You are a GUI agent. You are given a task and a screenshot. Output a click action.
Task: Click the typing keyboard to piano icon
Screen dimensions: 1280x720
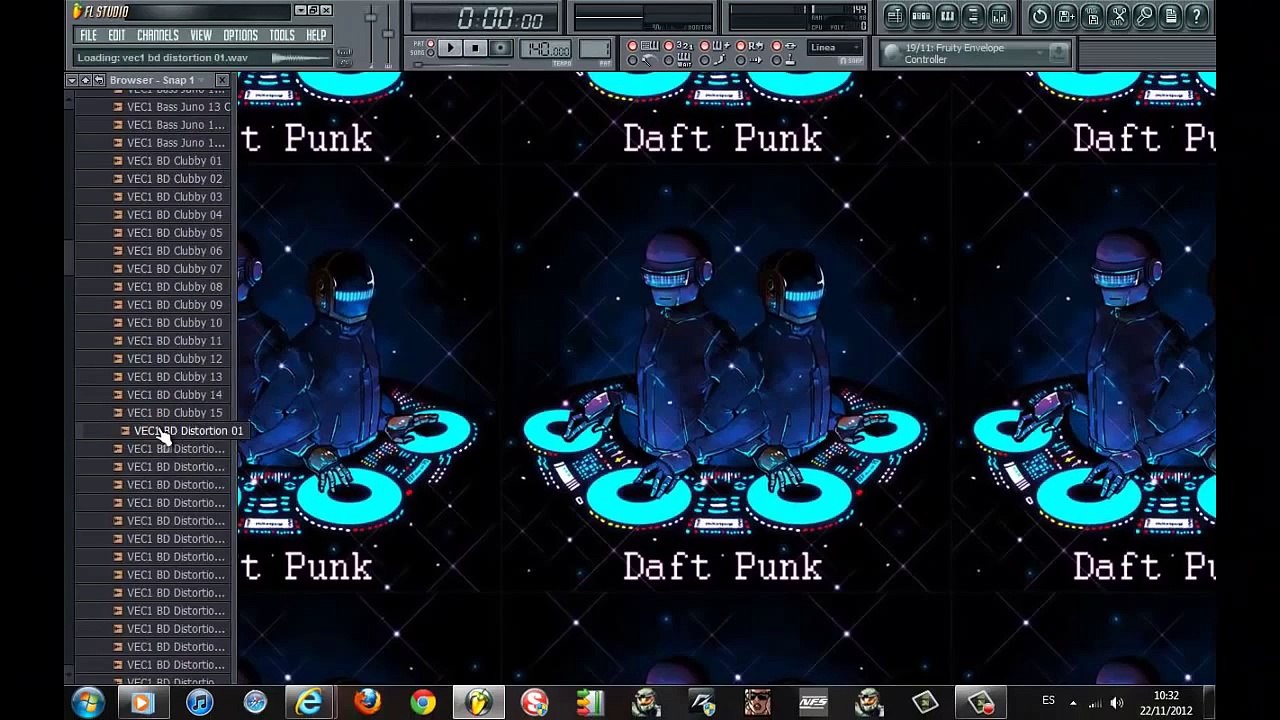(650, 46)
